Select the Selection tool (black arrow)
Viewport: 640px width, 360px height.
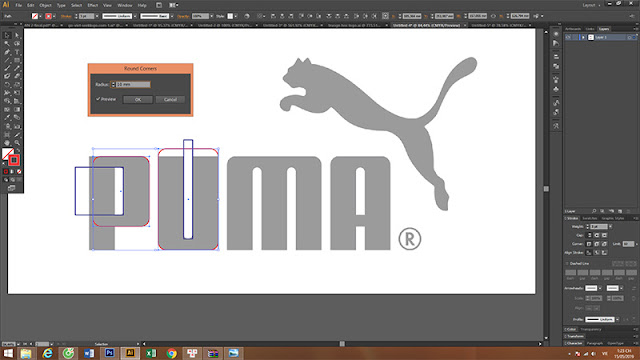[x=7, y=36]
